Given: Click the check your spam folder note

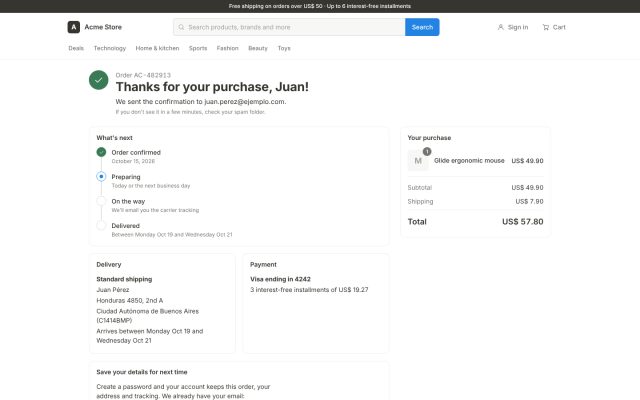Looking at the screenshot, I should coord(190,112).
